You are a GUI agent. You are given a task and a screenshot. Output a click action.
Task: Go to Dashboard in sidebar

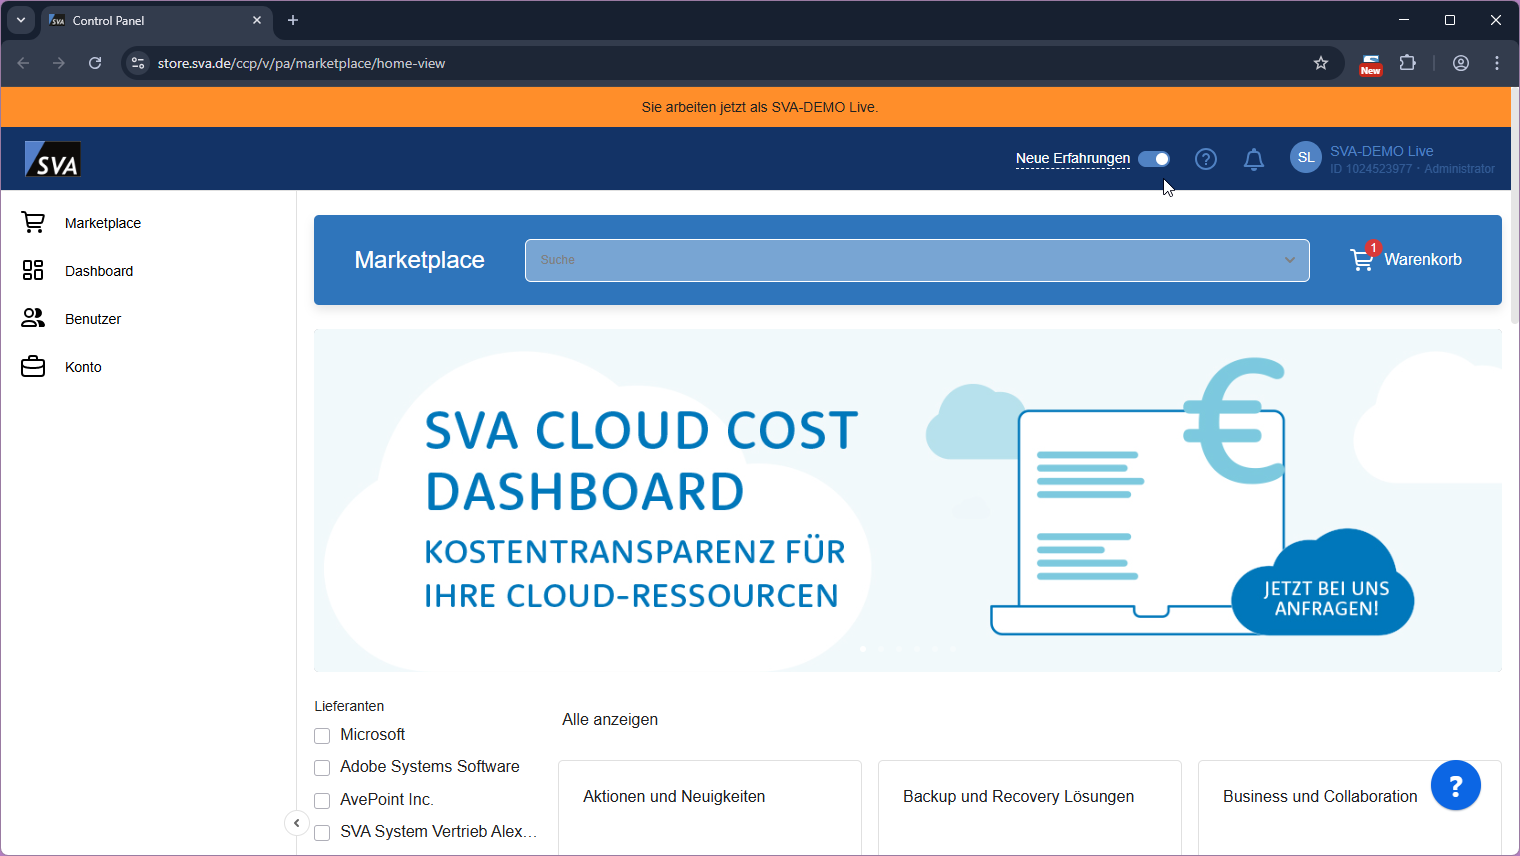(x=98, y=271)
